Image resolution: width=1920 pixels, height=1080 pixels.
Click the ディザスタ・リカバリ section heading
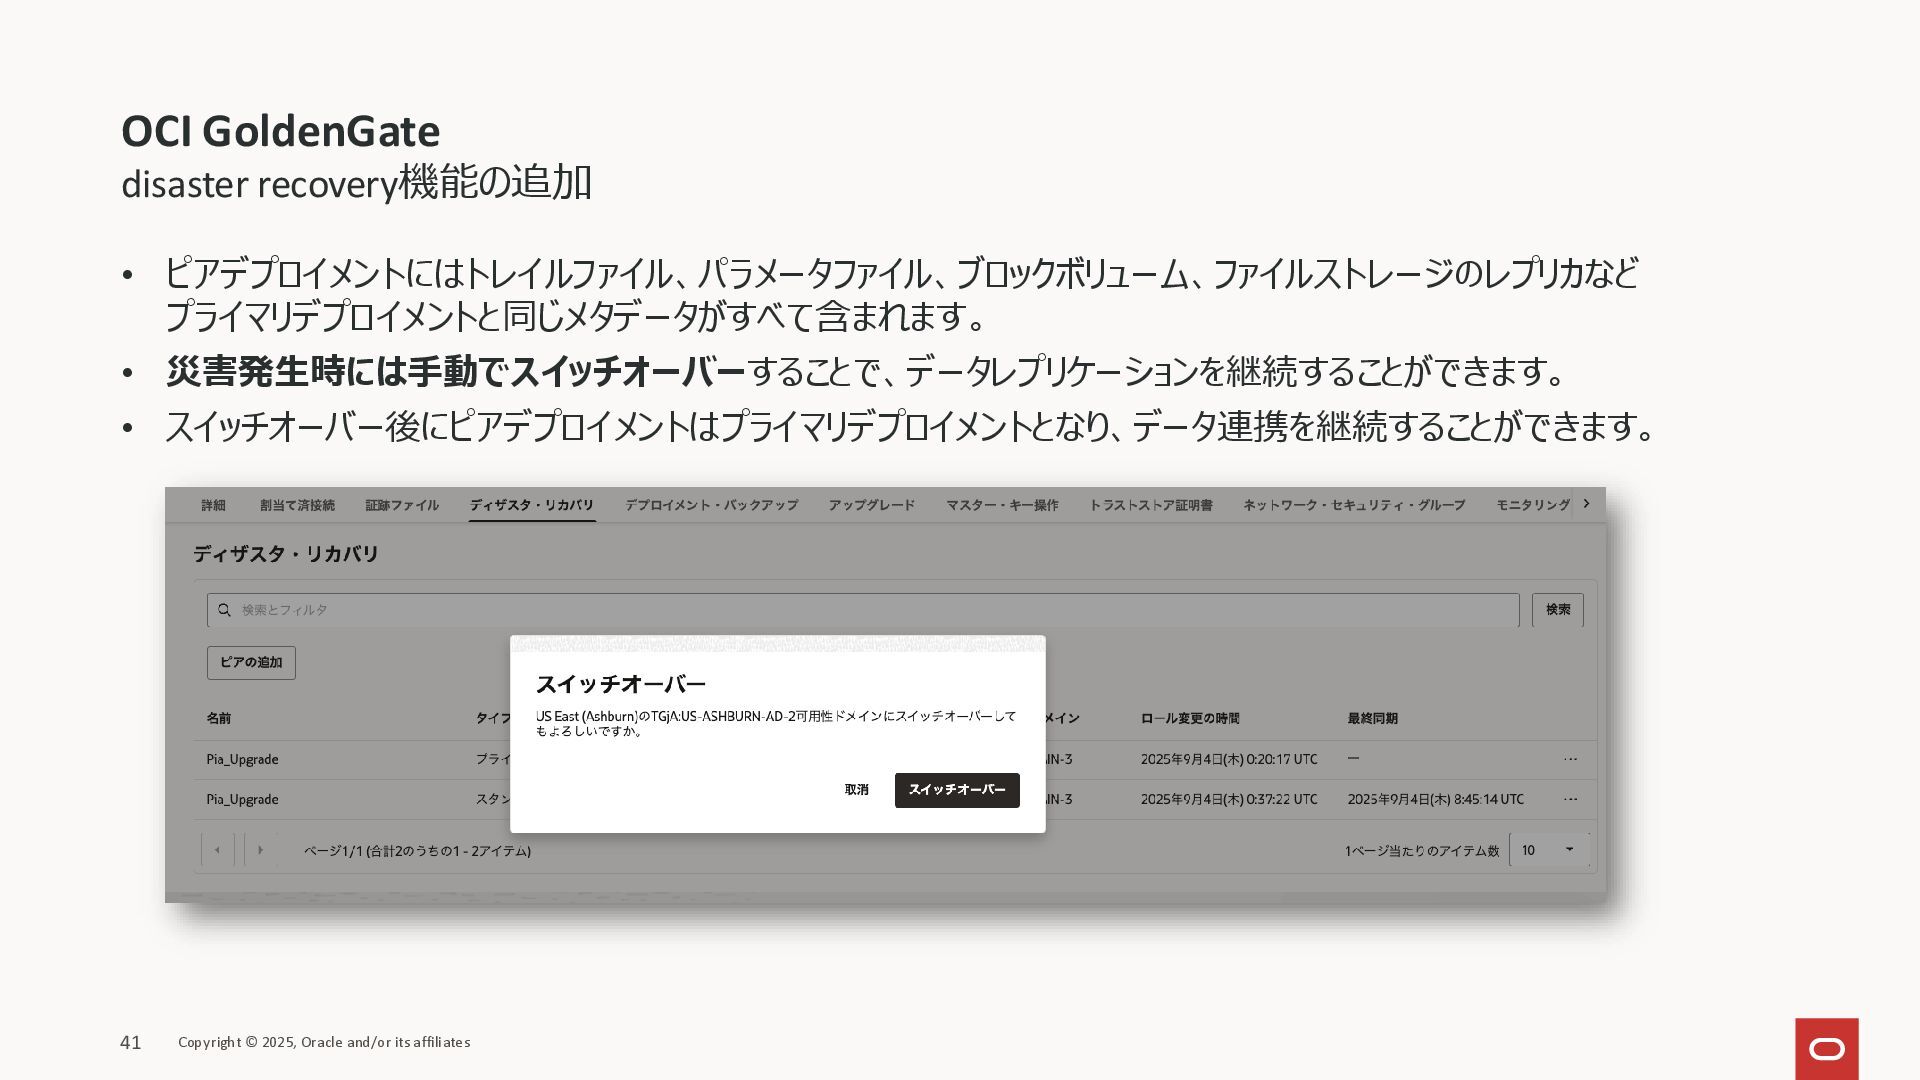click(x=286, y=554)
